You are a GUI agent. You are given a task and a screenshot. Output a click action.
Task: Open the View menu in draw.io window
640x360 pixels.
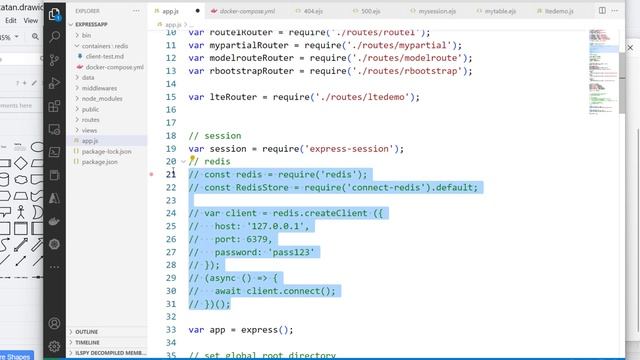tap(31, 20)
